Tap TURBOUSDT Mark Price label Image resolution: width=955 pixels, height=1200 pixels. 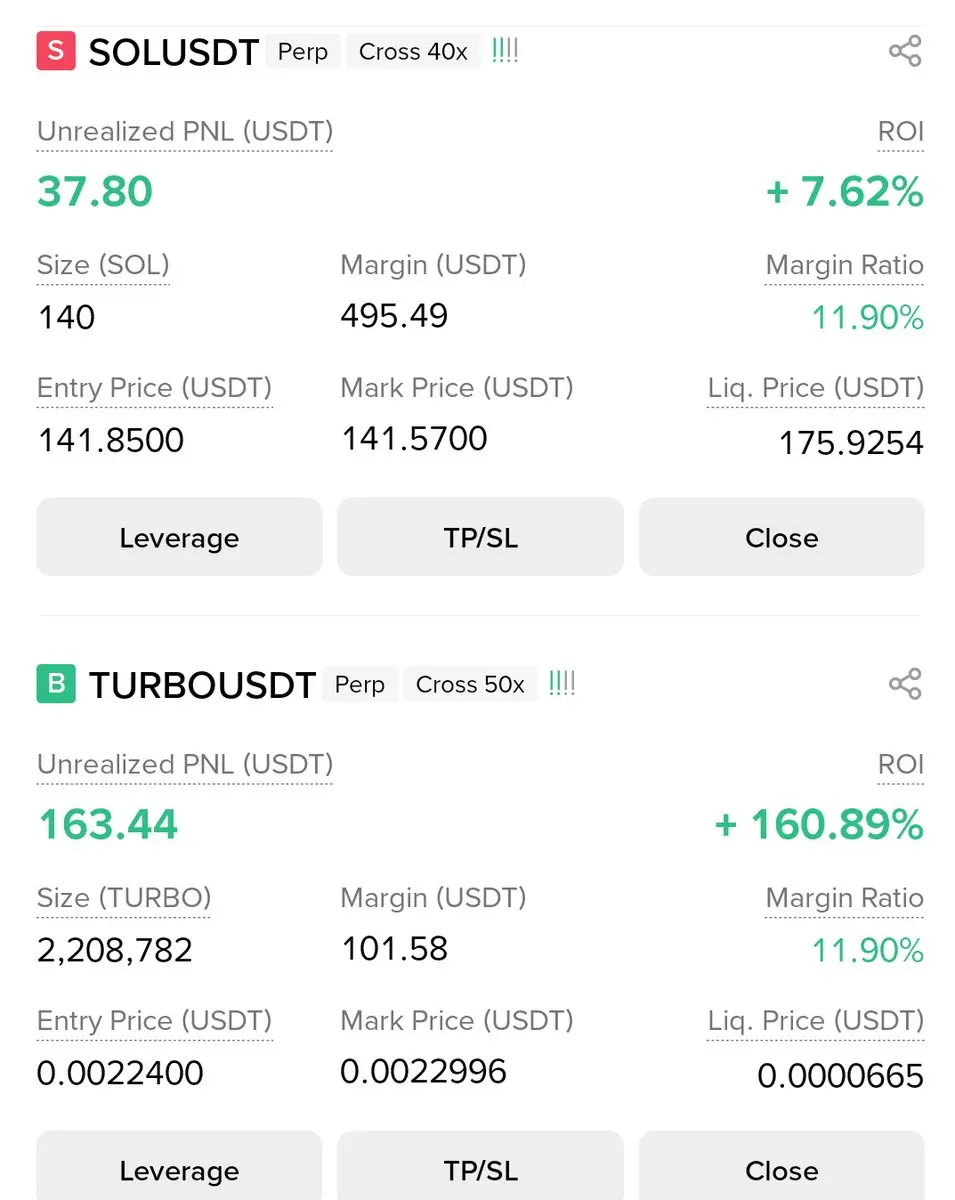click(x=457, y=1021)
